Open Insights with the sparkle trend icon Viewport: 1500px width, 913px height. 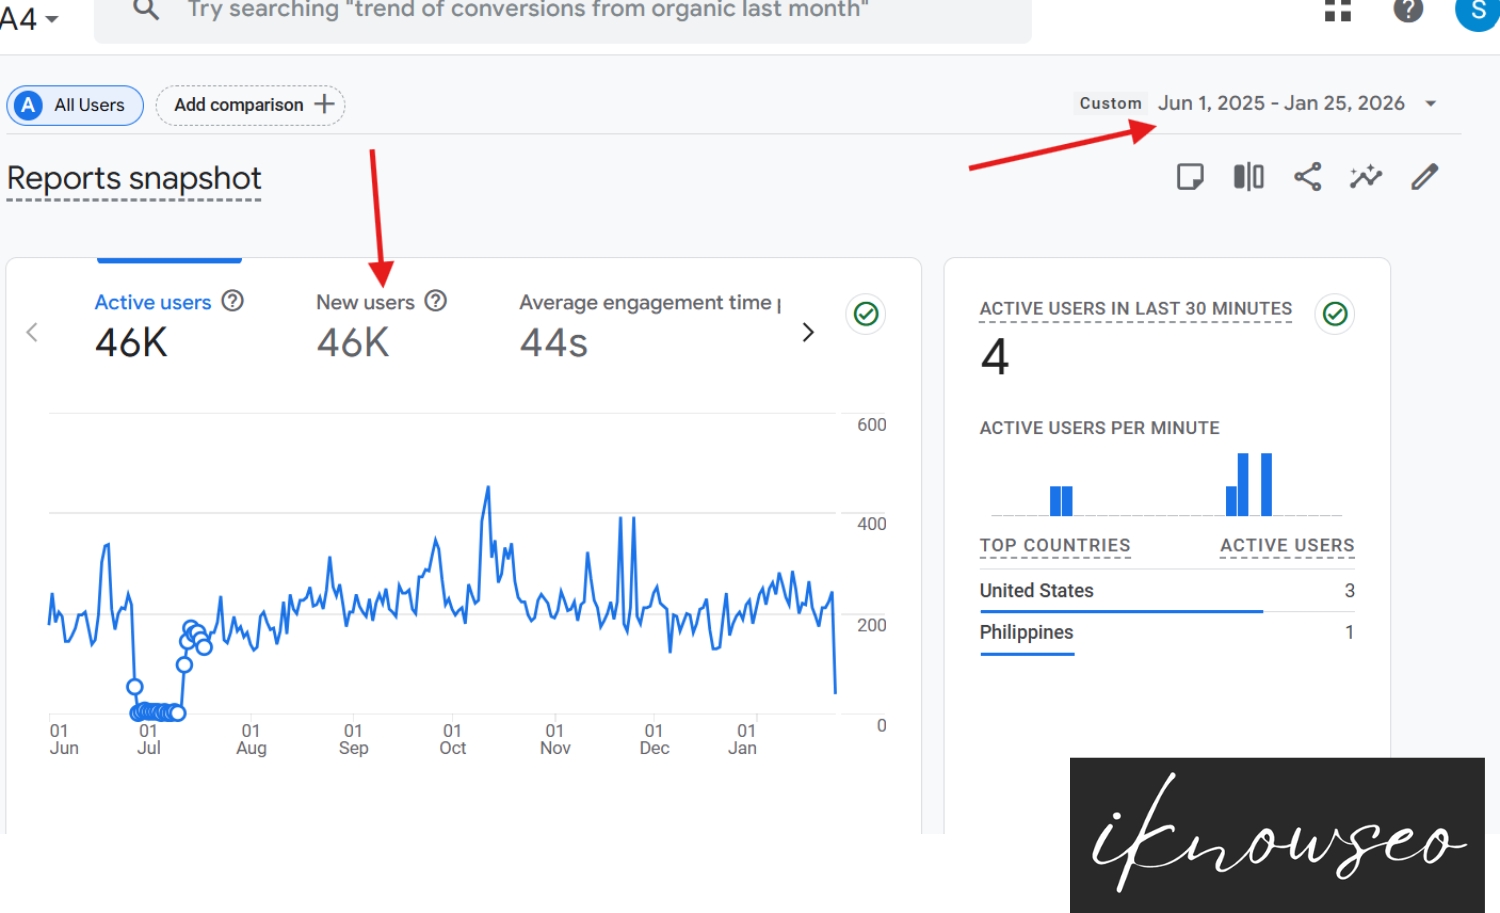pyautogui.click(x=1366, y=176)
